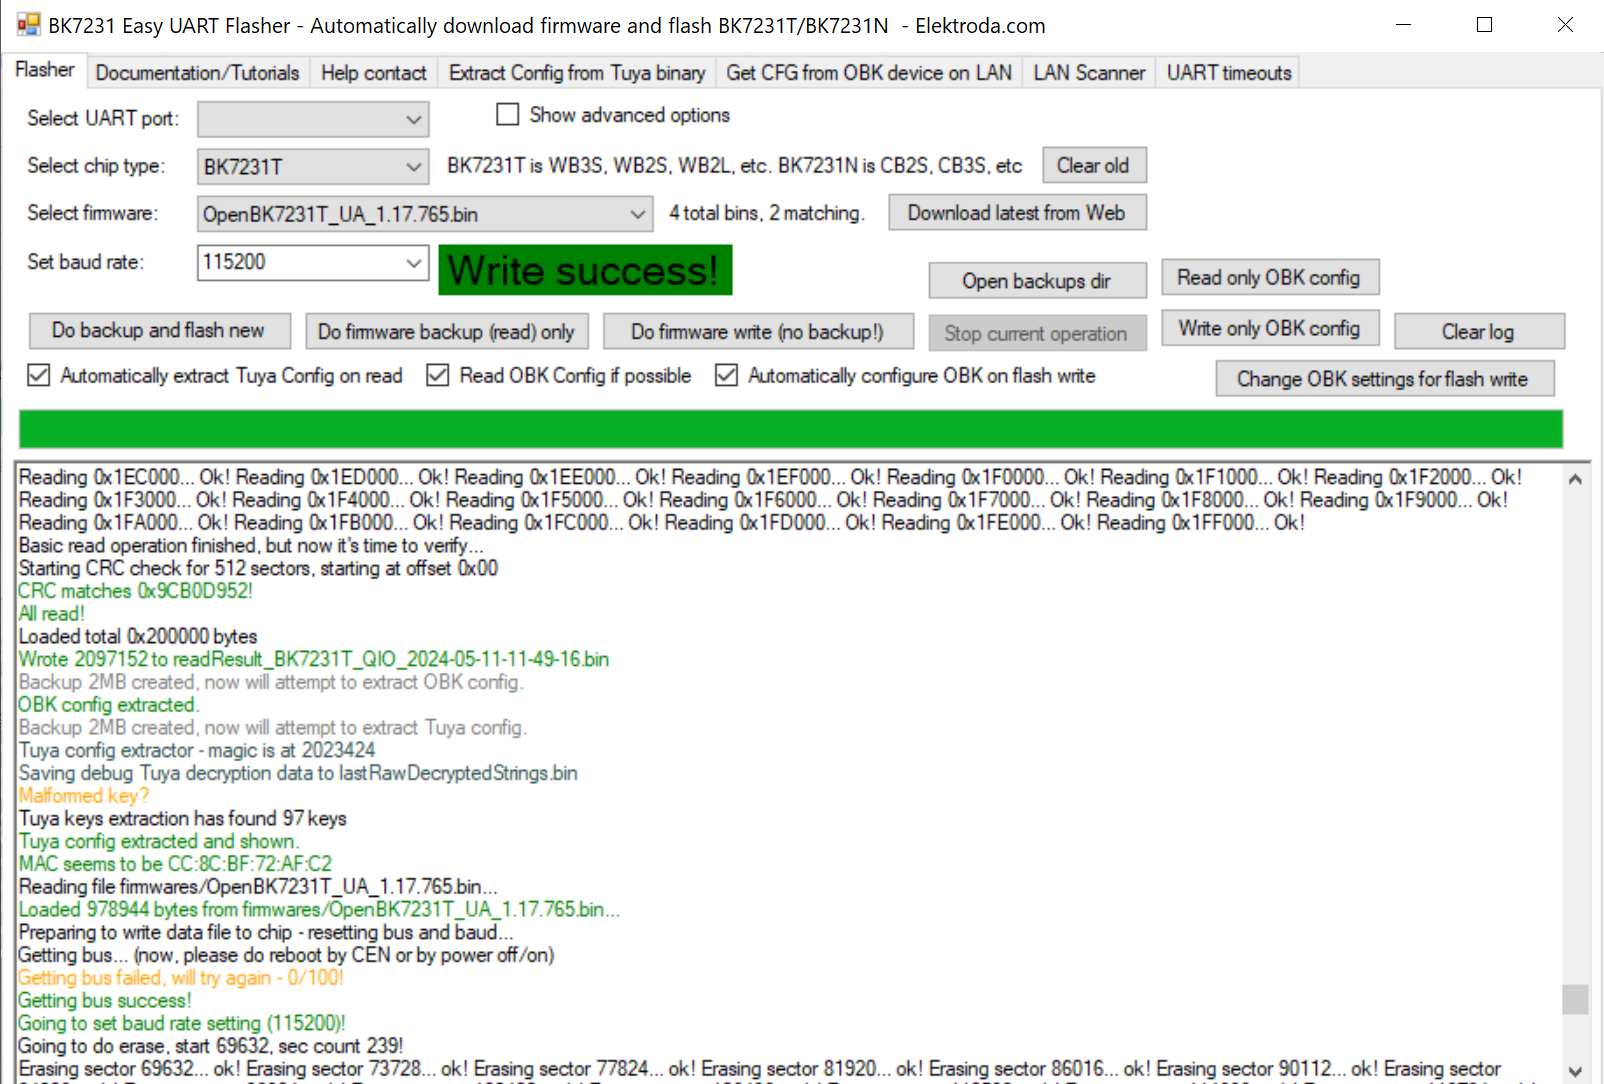Enable Show advanced options checkbox

pyautogui.click(x=508, y=115)
